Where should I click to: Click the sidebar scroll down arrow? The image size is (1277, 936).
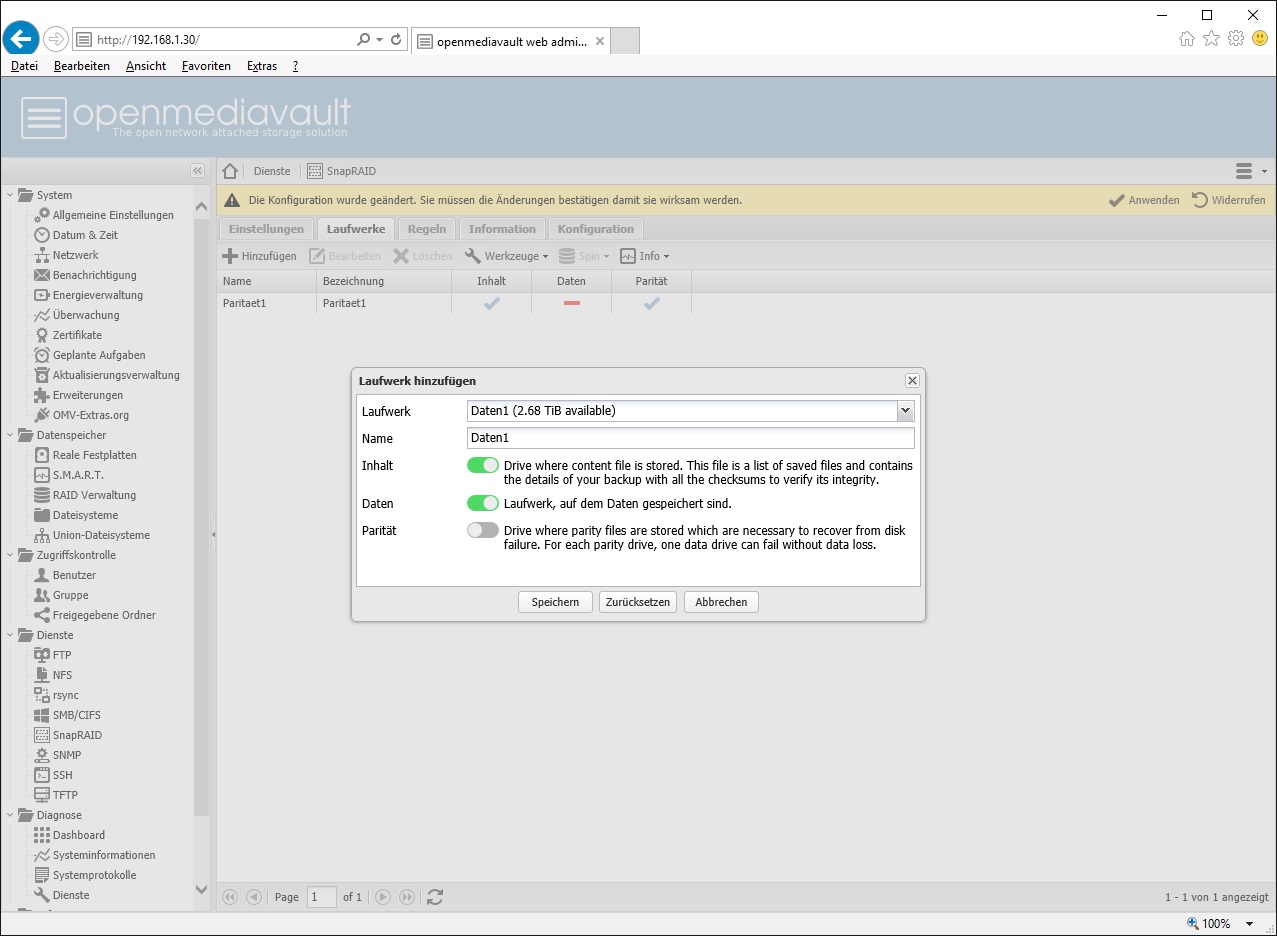click(x=201, y=890)
